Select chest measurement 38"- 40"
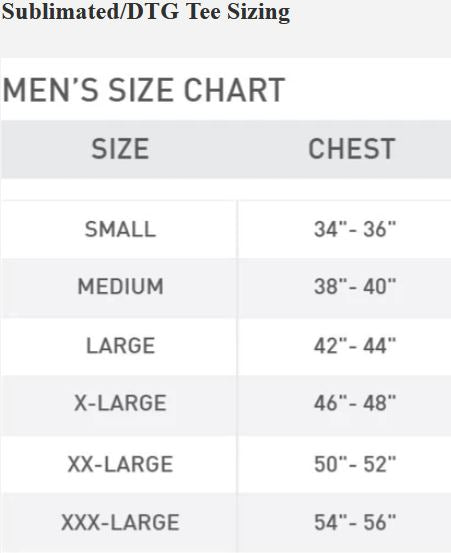451x553 pixels. 355,286
